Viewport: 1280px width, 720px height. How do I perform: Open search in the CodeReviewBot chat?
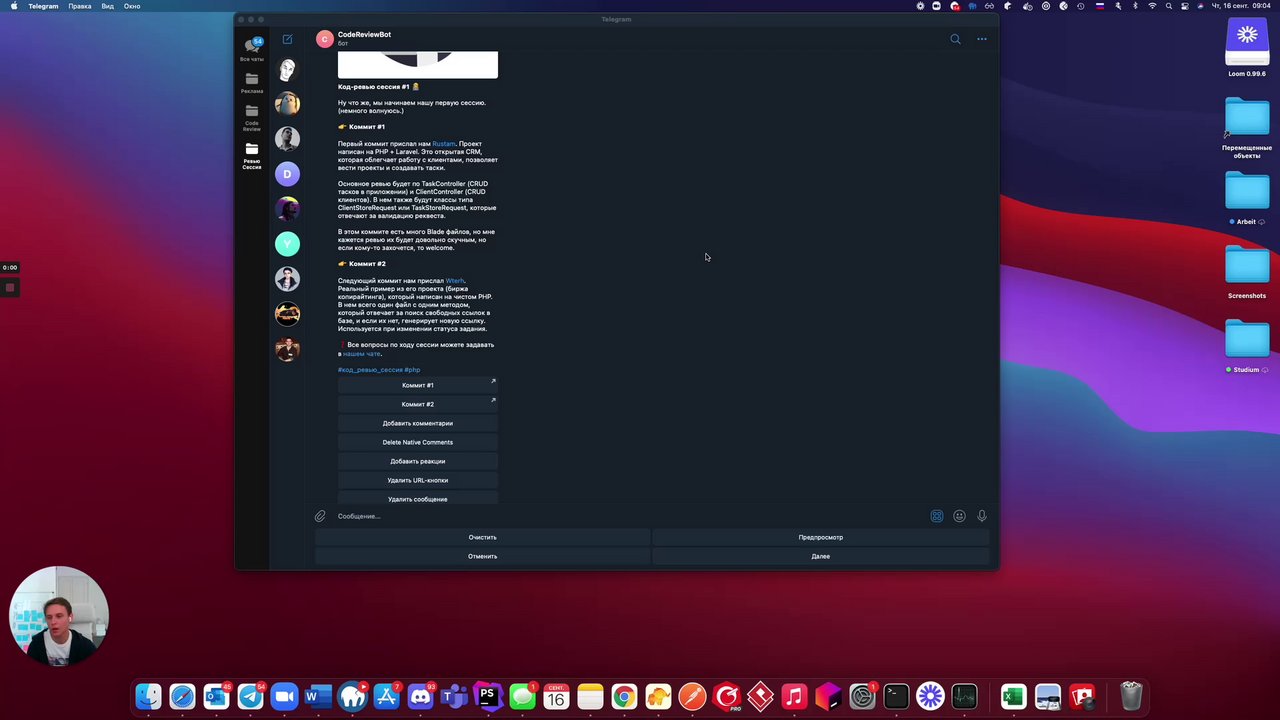(x=955, y=39)
